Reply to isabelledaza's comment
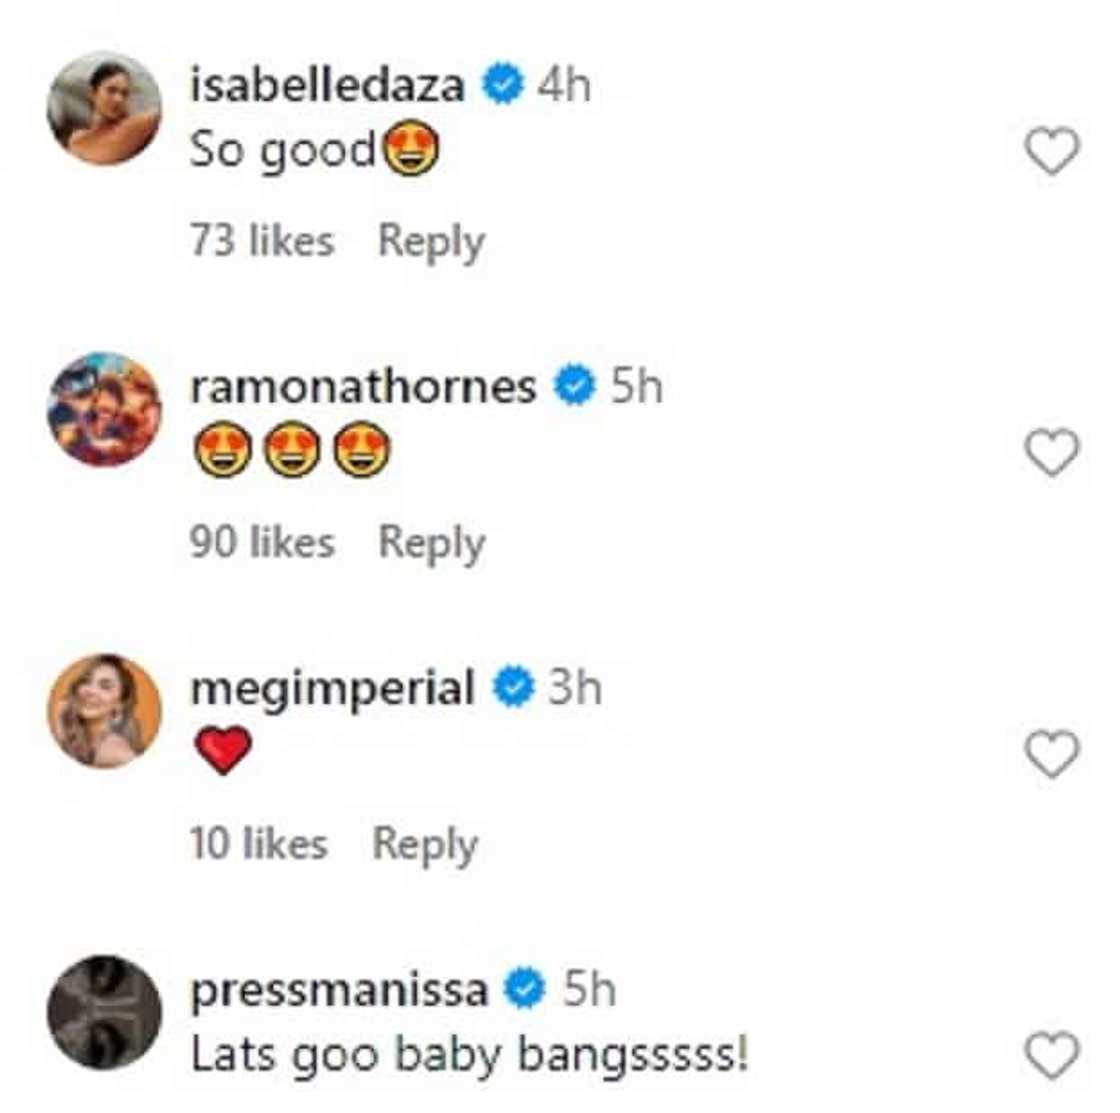Screen dimensions: 1120x1113 click(x=431, y=242)
